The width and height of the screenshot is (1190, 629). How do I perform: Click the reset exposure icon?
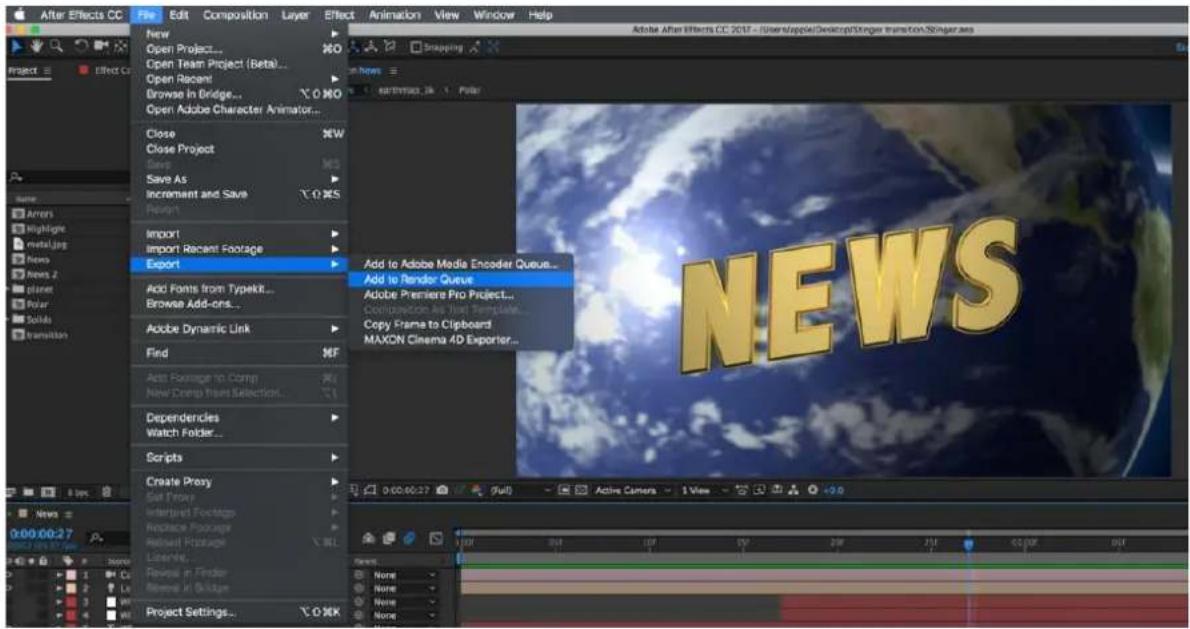(x=813, y=490)
